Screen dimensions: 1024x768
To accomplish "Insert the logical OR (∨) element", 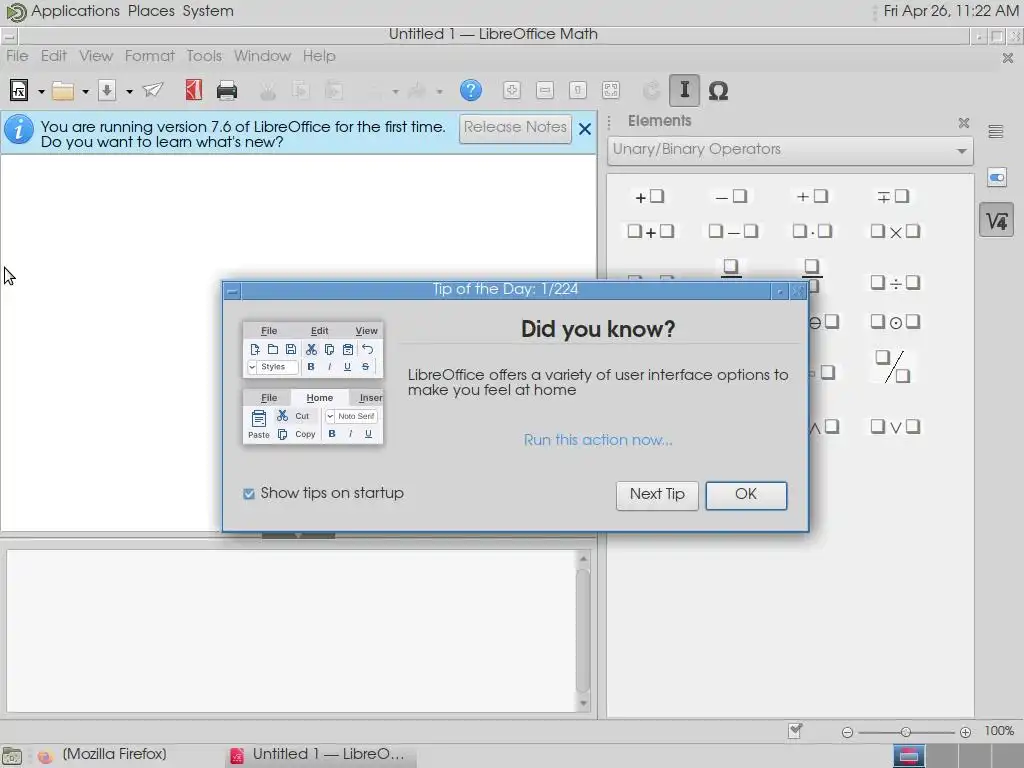I will tap(895, 427).
